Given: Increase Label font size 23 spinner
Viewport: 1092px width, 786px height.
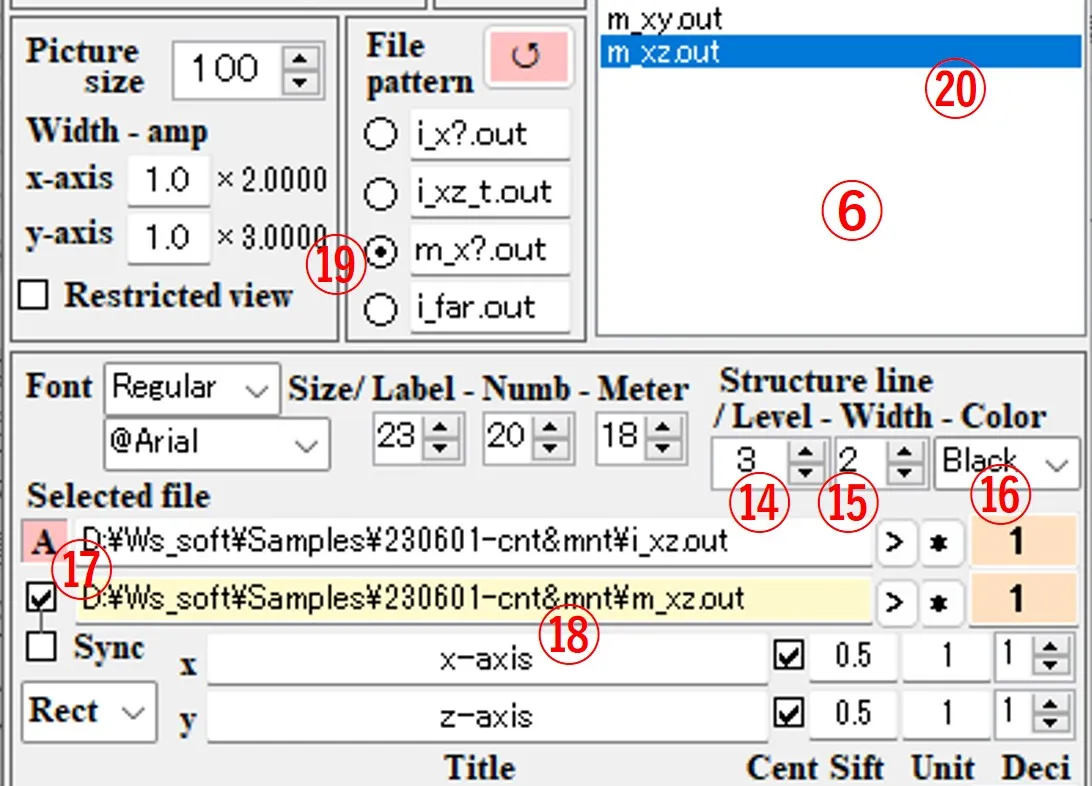Looking at the screenshot, I should (x=440, y=427).
